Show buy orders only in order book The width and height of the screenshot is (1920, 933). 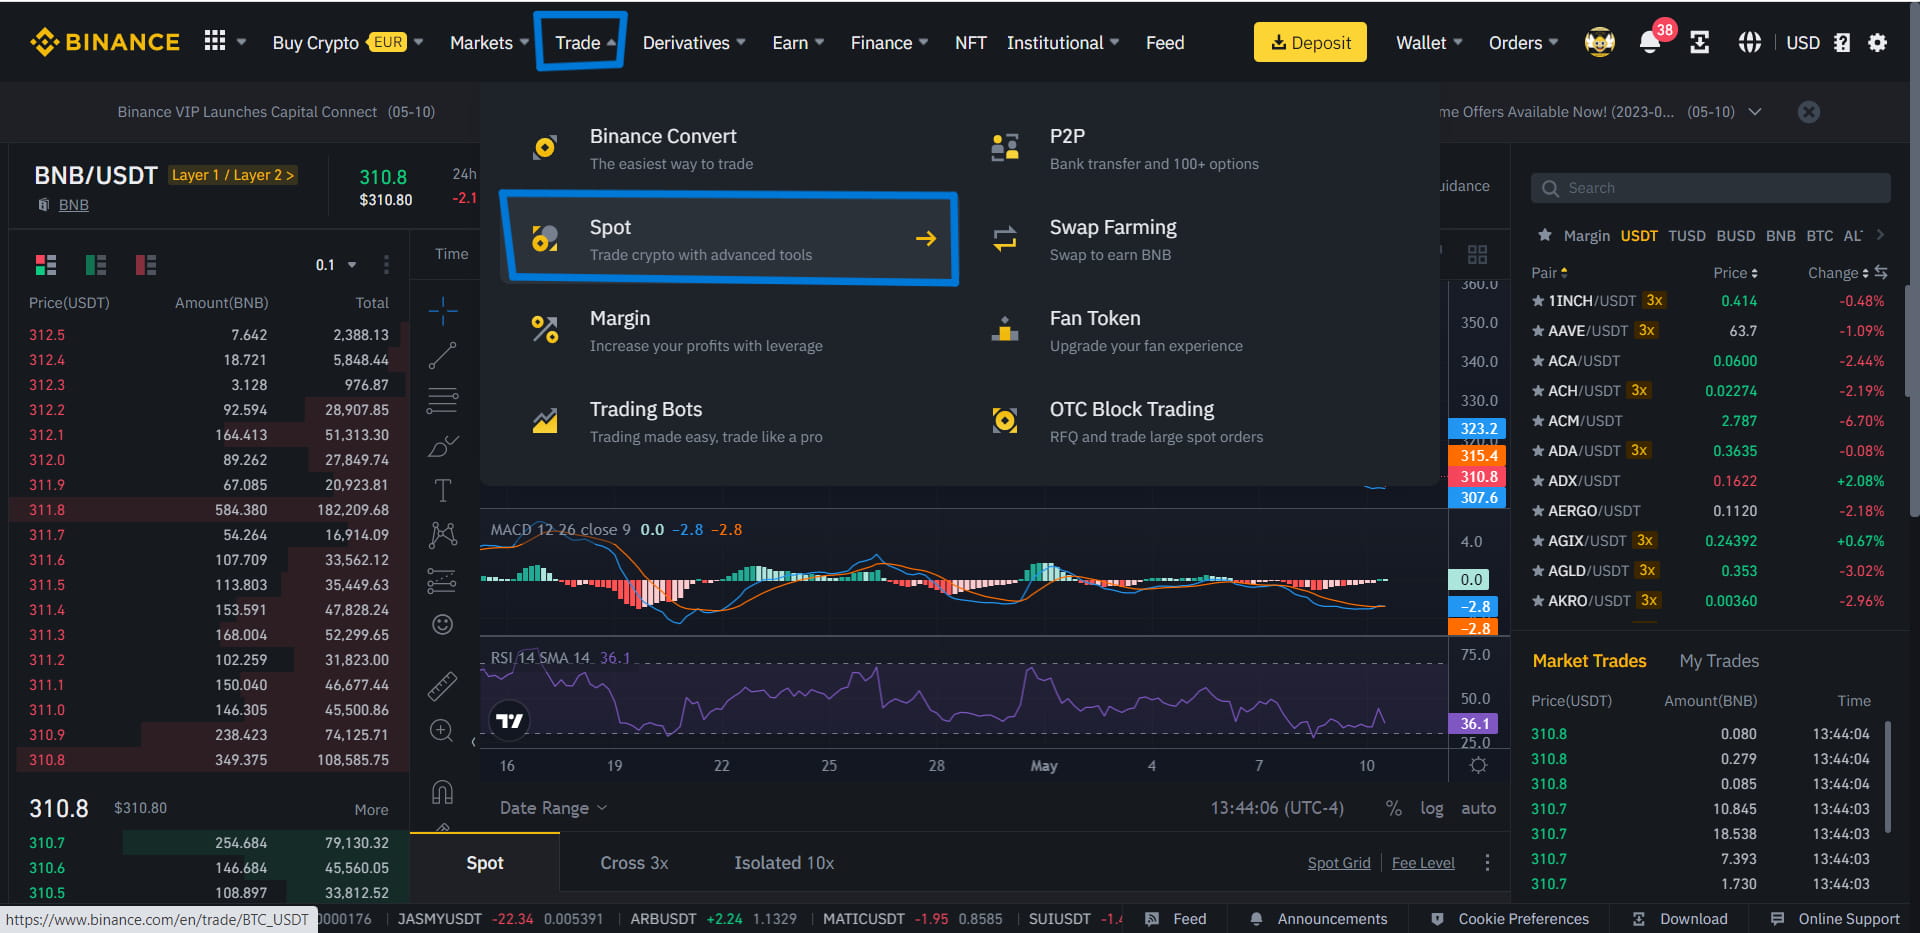(96, 265)
